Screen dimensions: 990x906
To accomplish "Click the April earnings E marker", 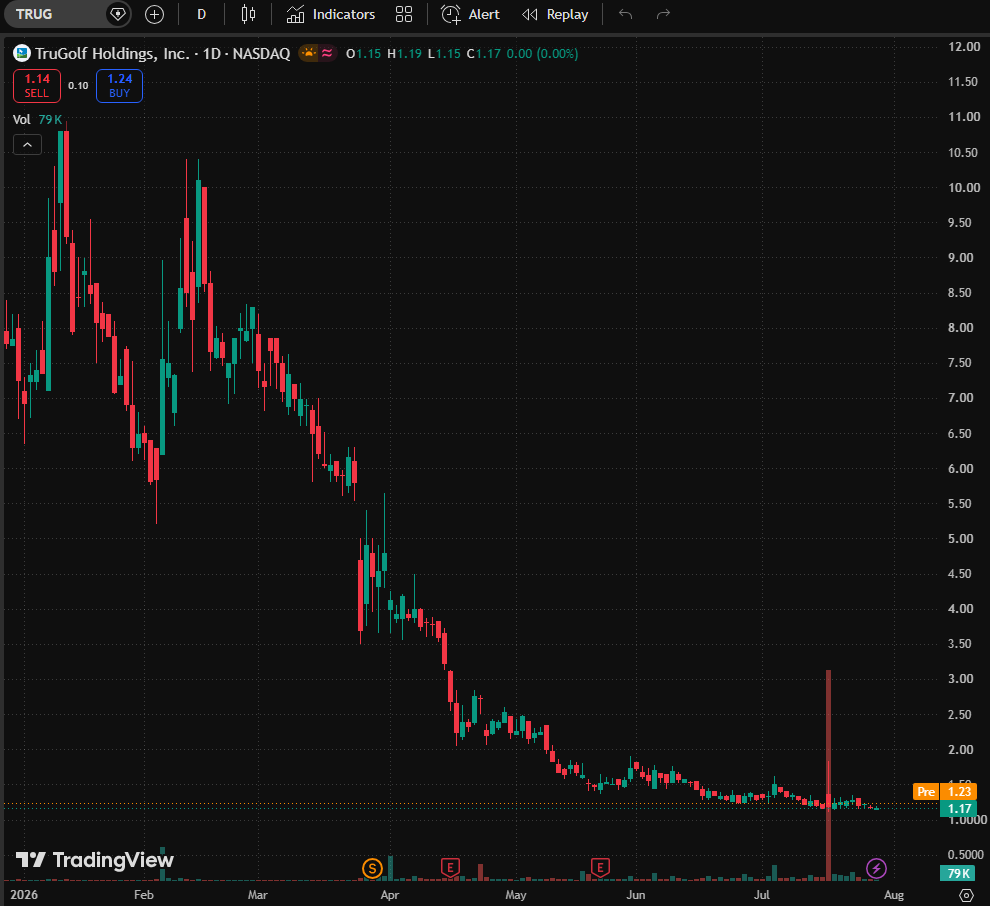I will click(x=450, y=867).
